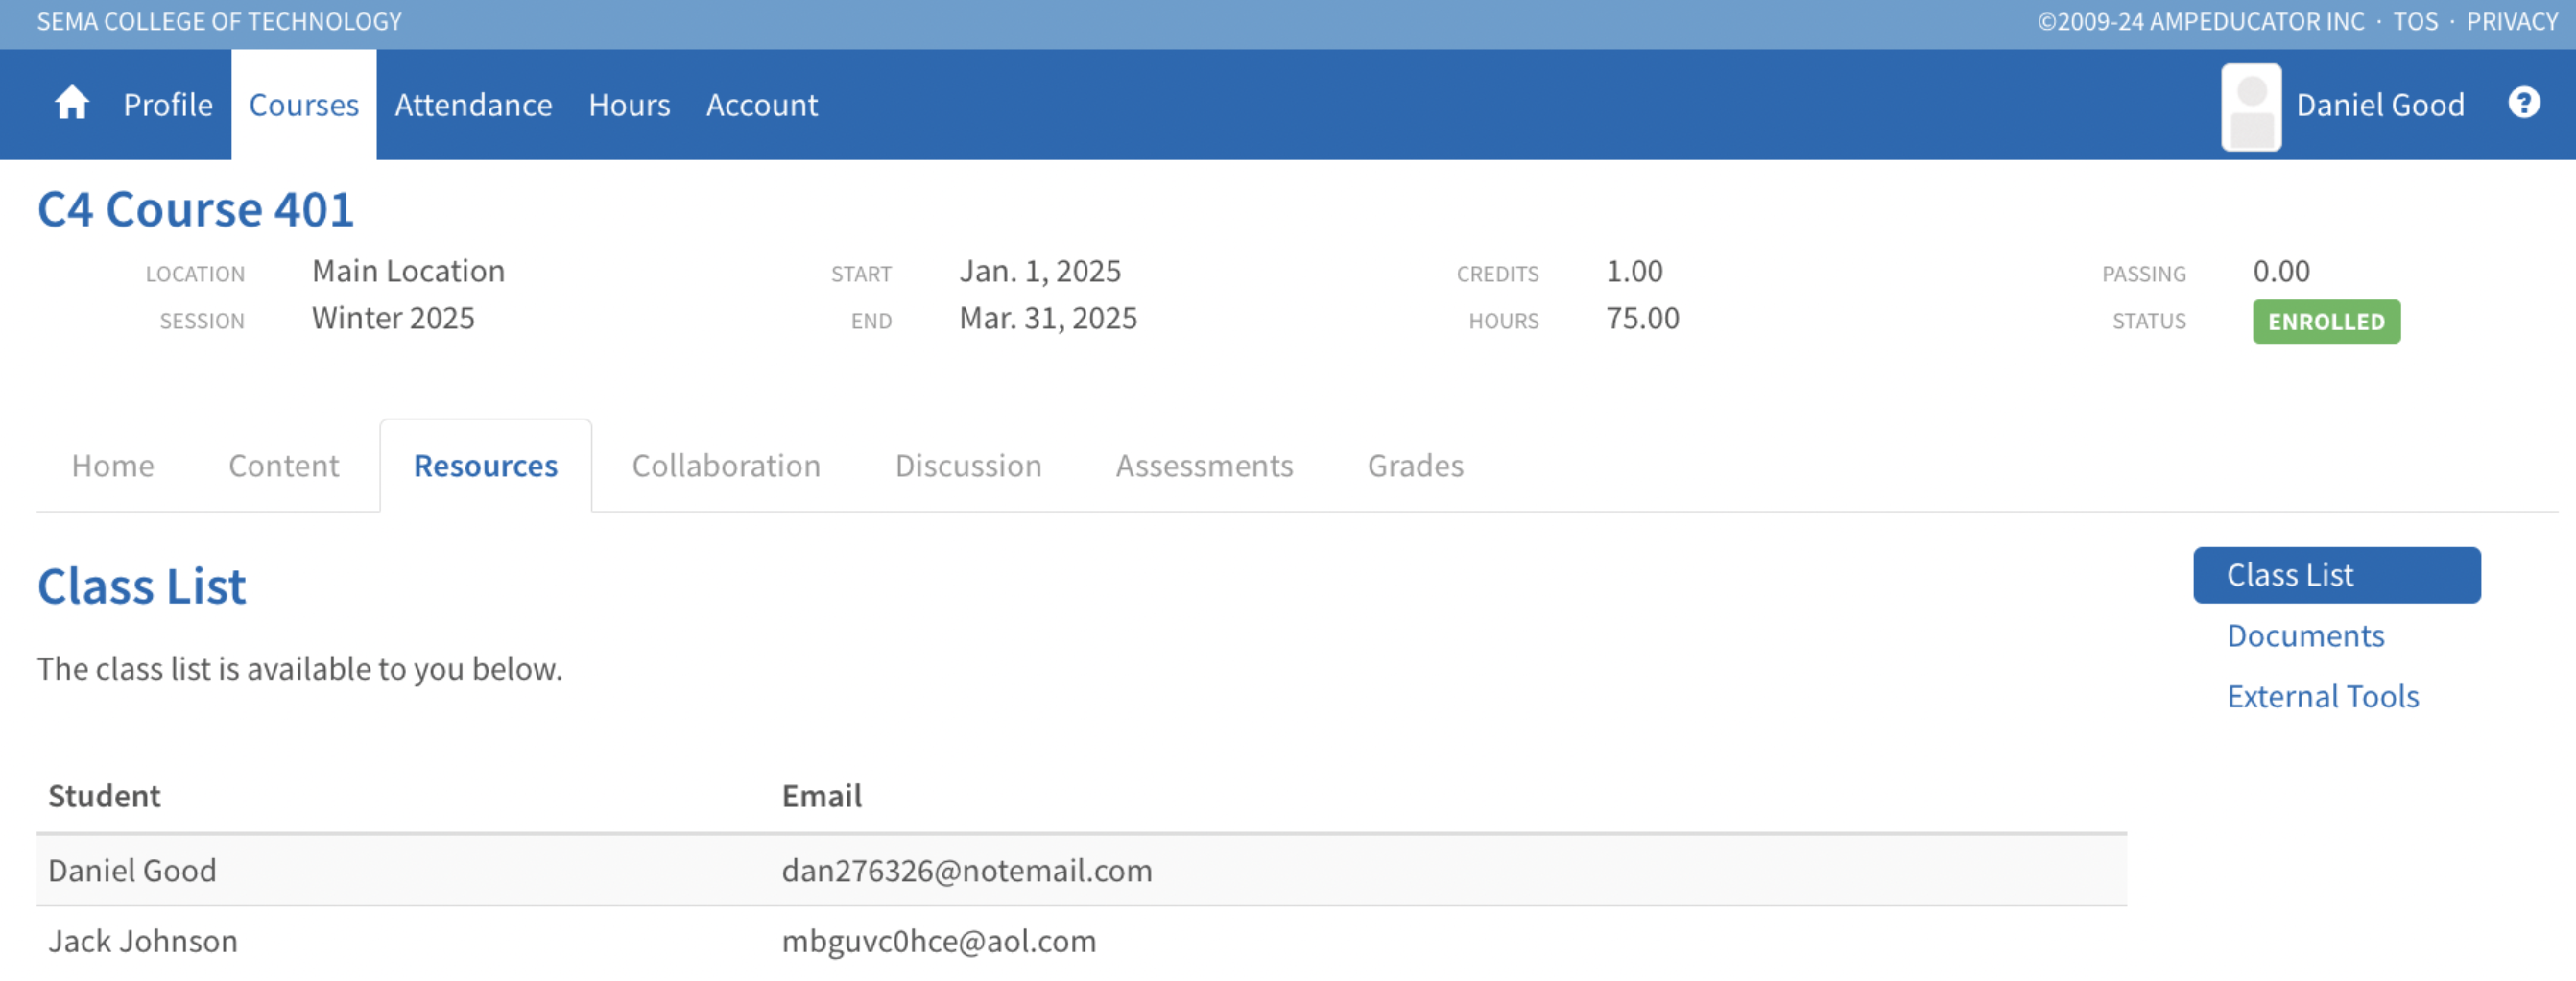2576x981 pixels.
Task: Click the Home house icon
Action: (71, 103)
